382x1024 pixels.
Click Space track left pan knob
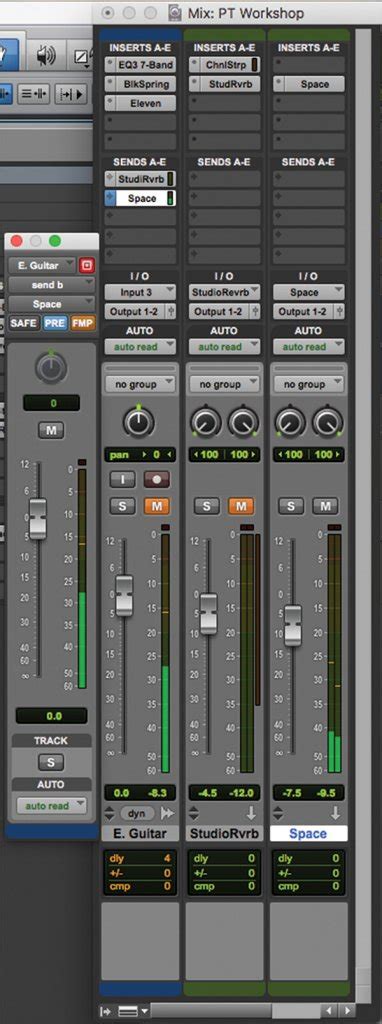291,423
